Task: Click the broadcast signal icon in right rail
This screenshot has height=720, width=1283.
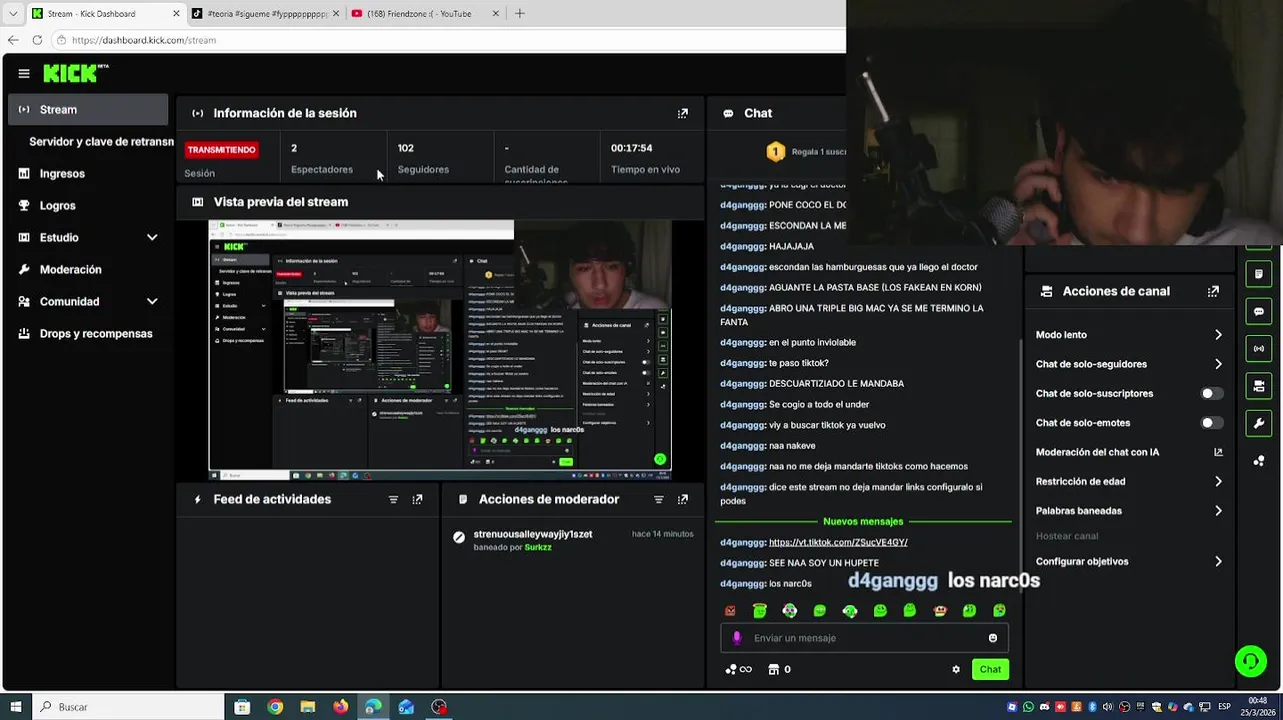Action: (1259, 349)
